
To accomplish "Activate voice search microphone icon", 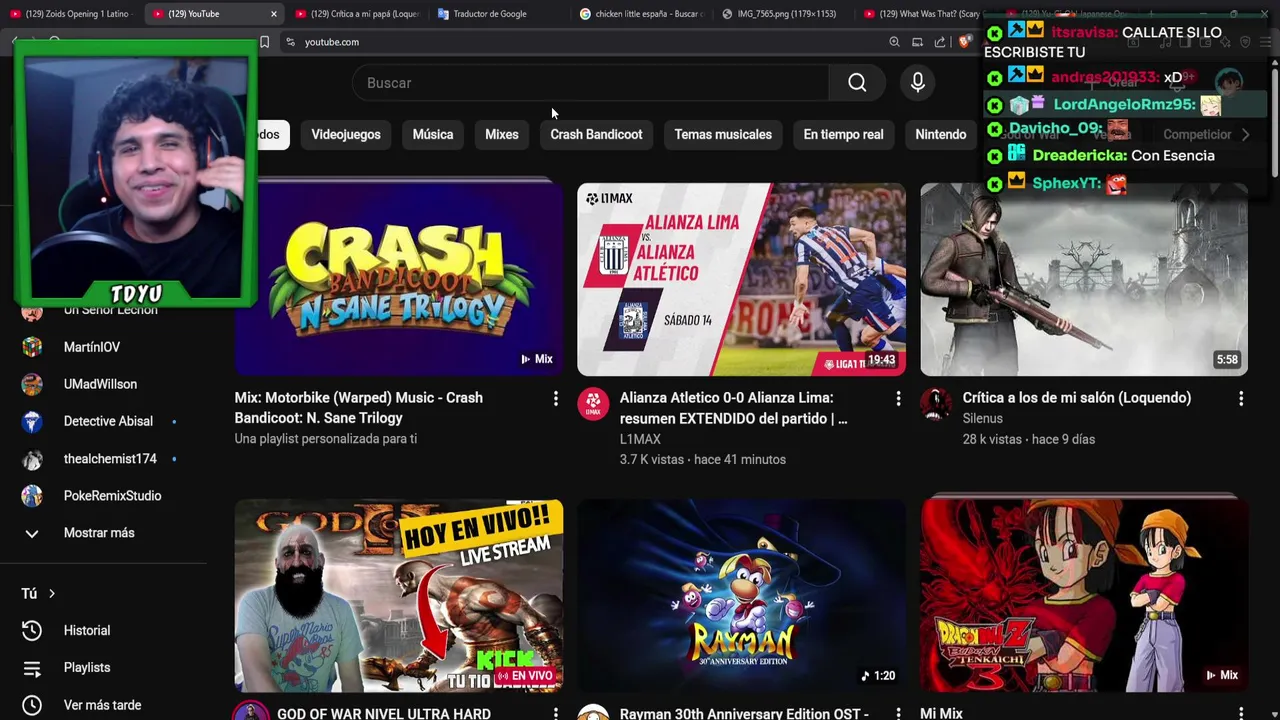I will coord(917,83).
